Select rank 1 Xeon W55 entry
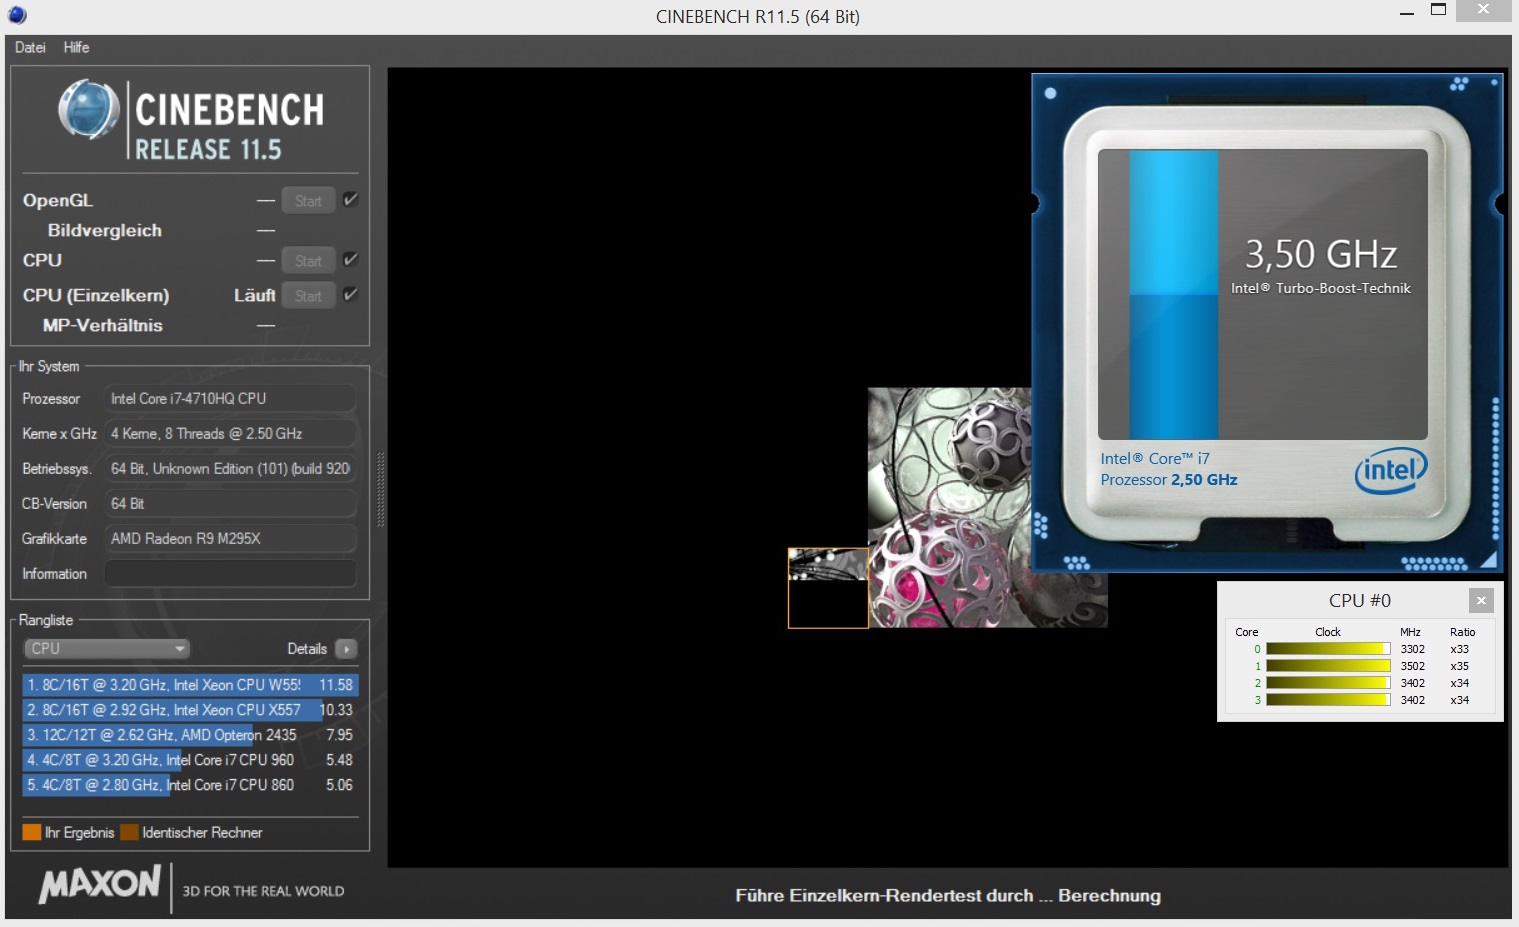 click(190, 685)
